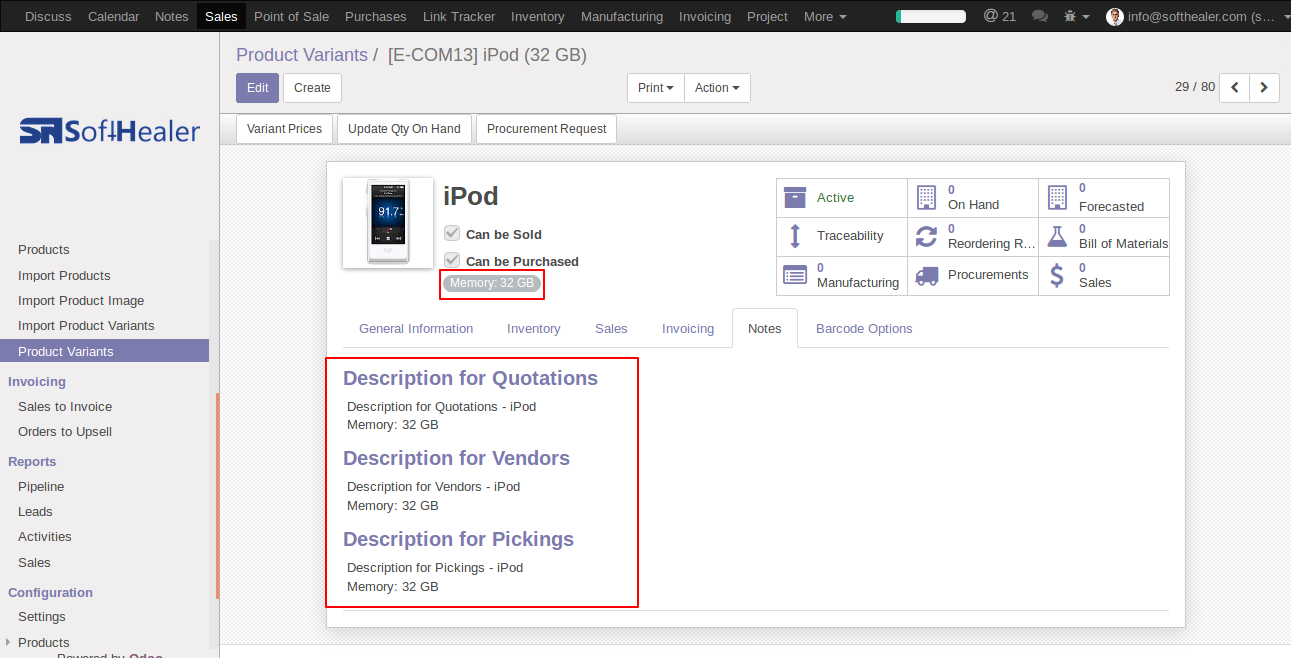Open Leads report in sidebar

[35, 511]
